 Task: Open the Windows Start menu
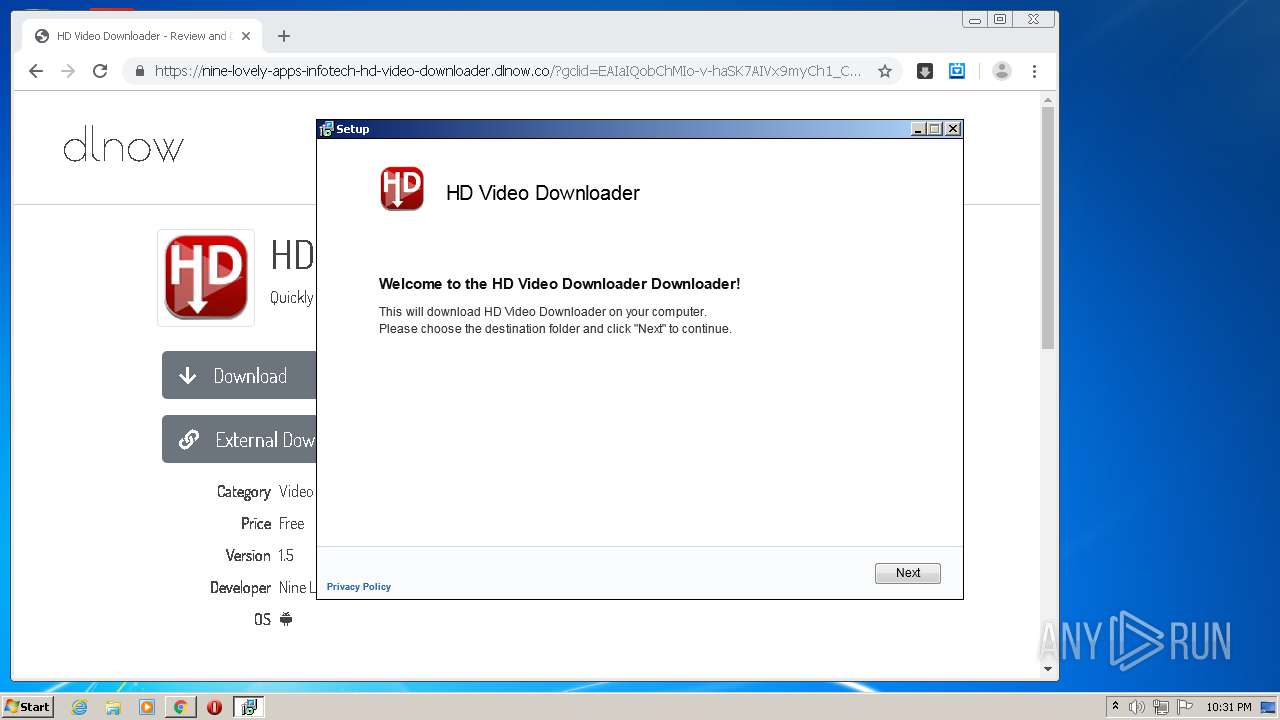click(27, 706)
